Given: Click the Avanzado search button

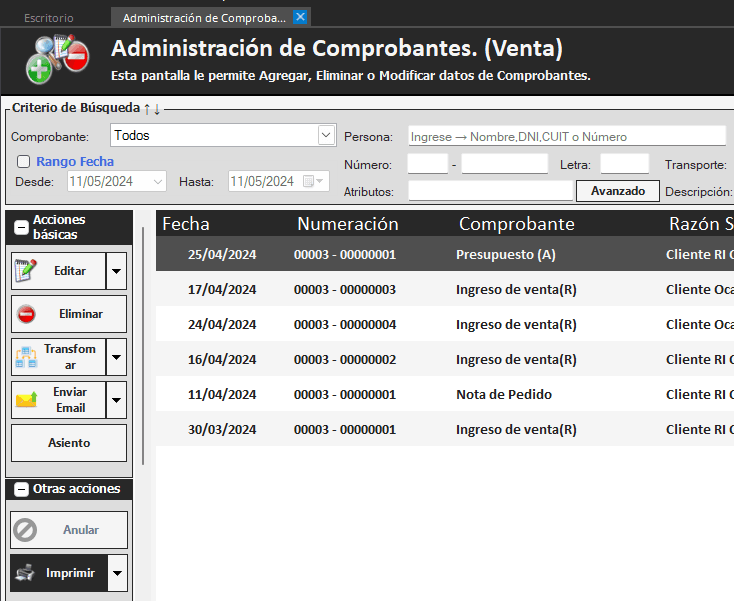Looking at the screenshot, I should coord(617,190).
